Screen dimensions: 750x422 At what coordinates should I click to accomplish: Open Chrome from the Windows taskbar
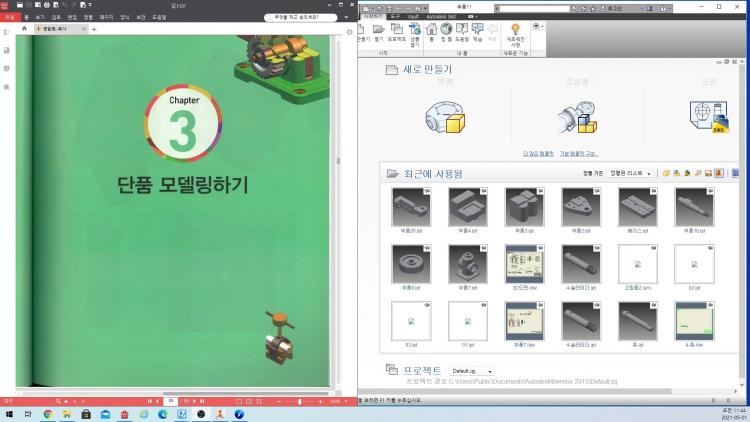click(x=47, y=412)
